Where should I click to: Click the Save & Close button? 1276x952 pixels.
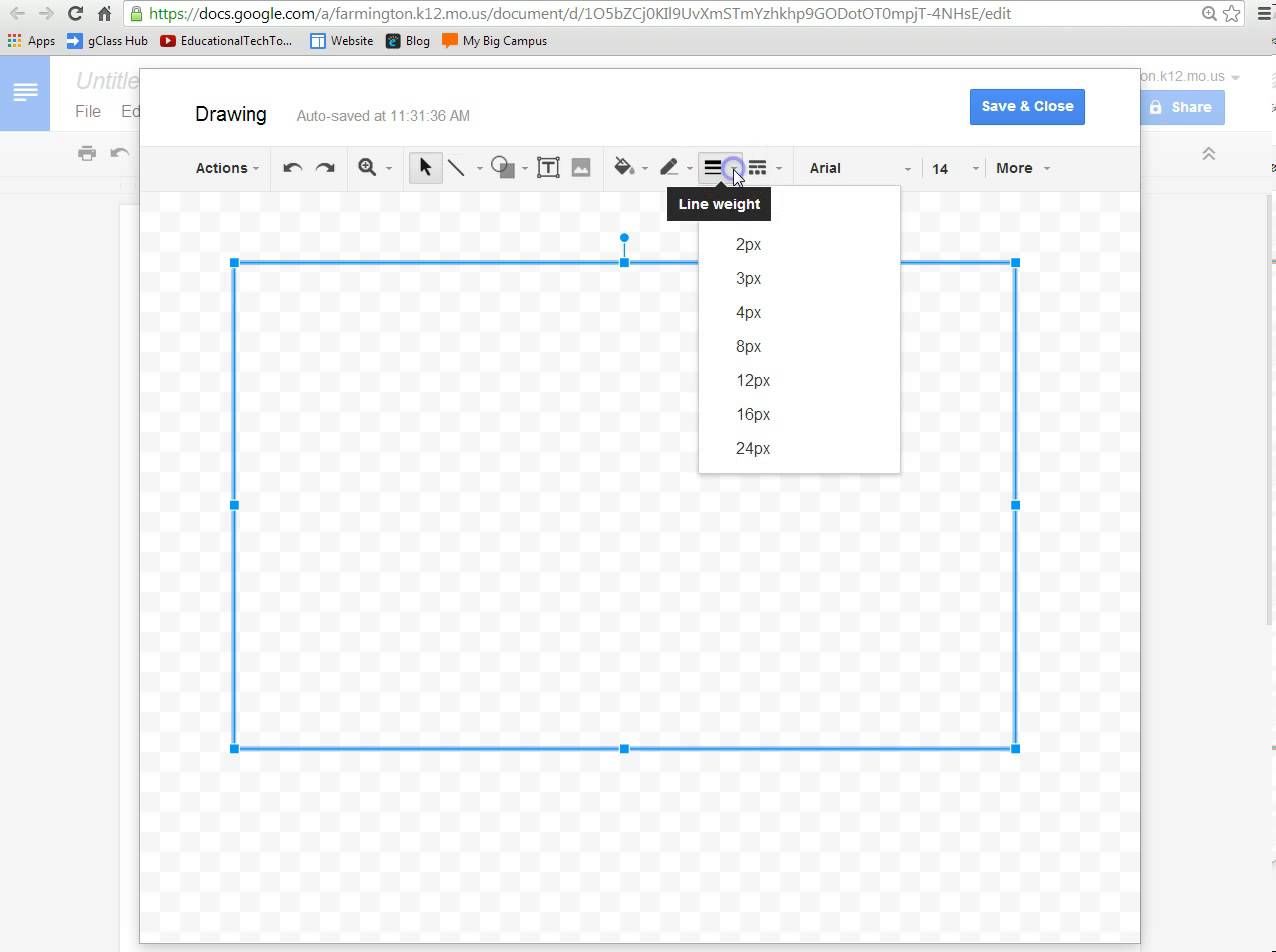[x=1027, y=107]
